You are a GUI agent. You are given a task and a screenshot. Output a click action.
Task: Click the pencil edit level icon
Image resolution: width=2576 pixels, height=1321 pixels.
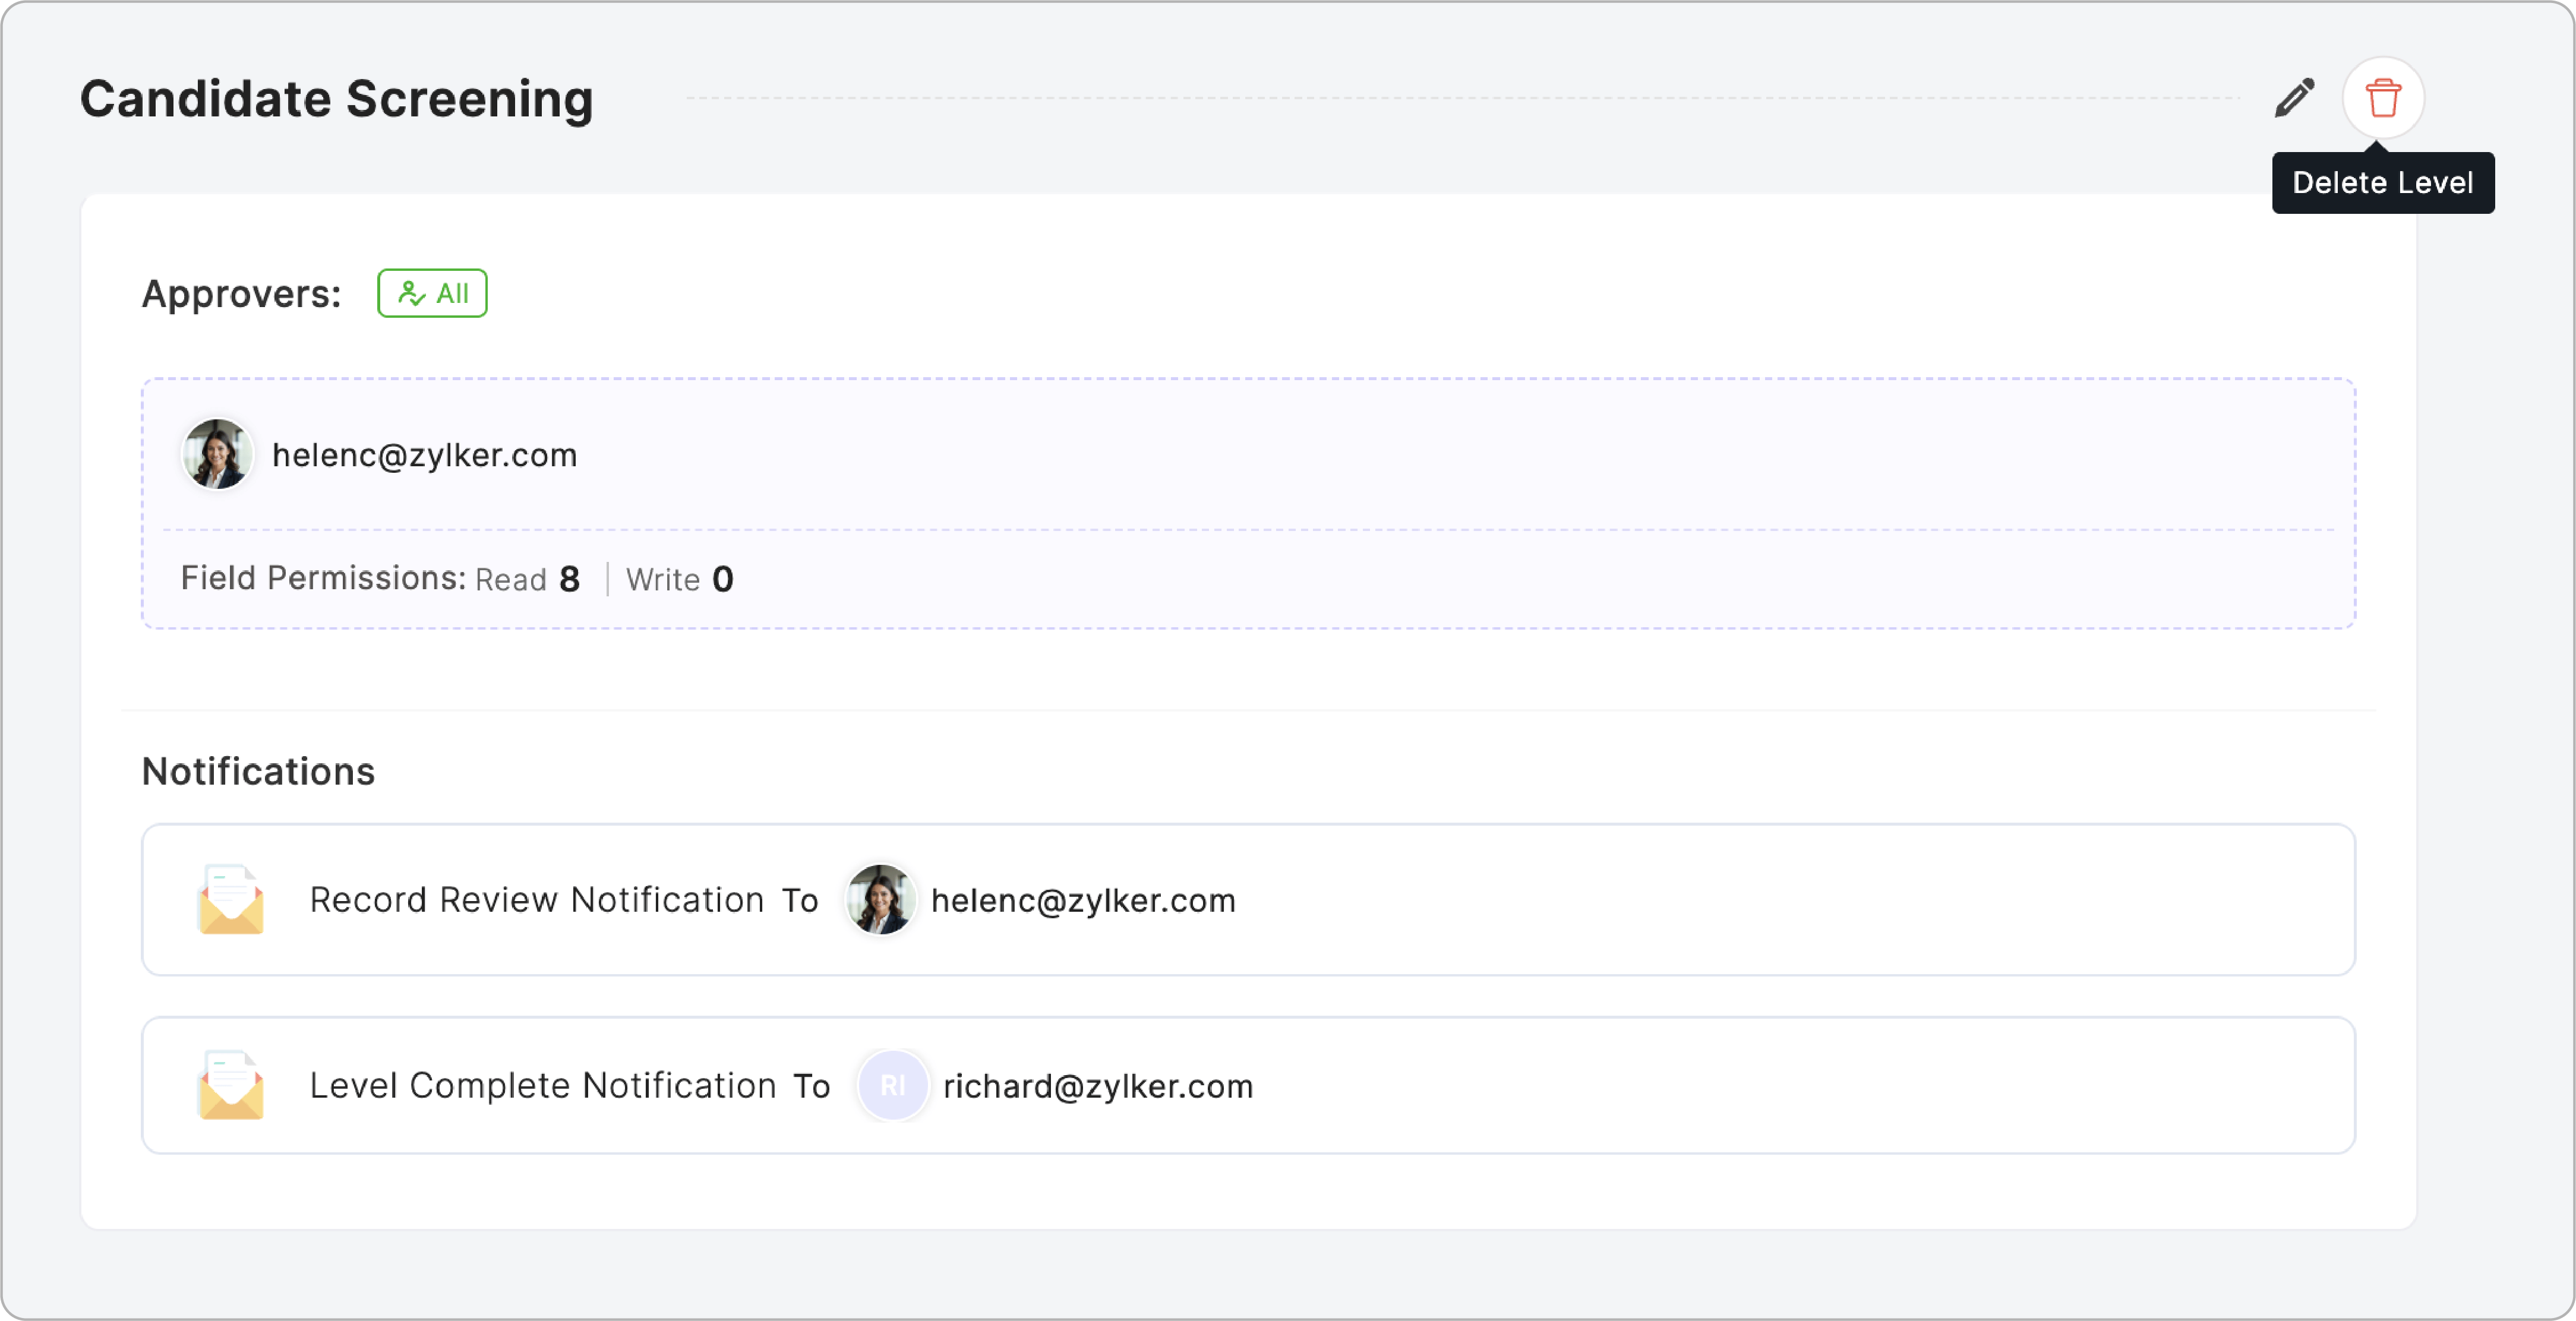pyautogui.click(x=2294, y=98)
